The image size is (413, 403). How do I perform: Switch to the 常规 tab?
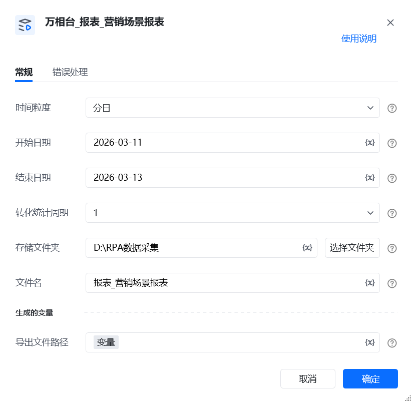coord(24,72)
